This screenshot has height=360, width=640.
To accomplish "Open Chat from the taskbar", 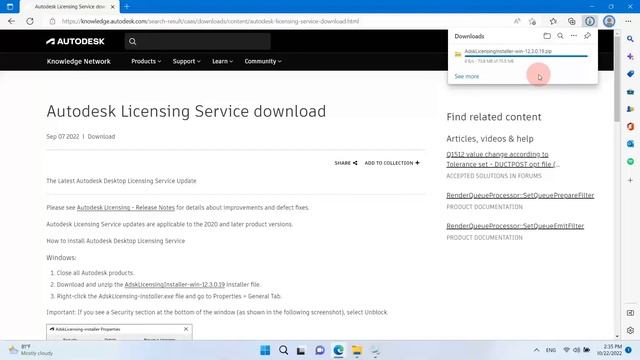I will point(320,350).
